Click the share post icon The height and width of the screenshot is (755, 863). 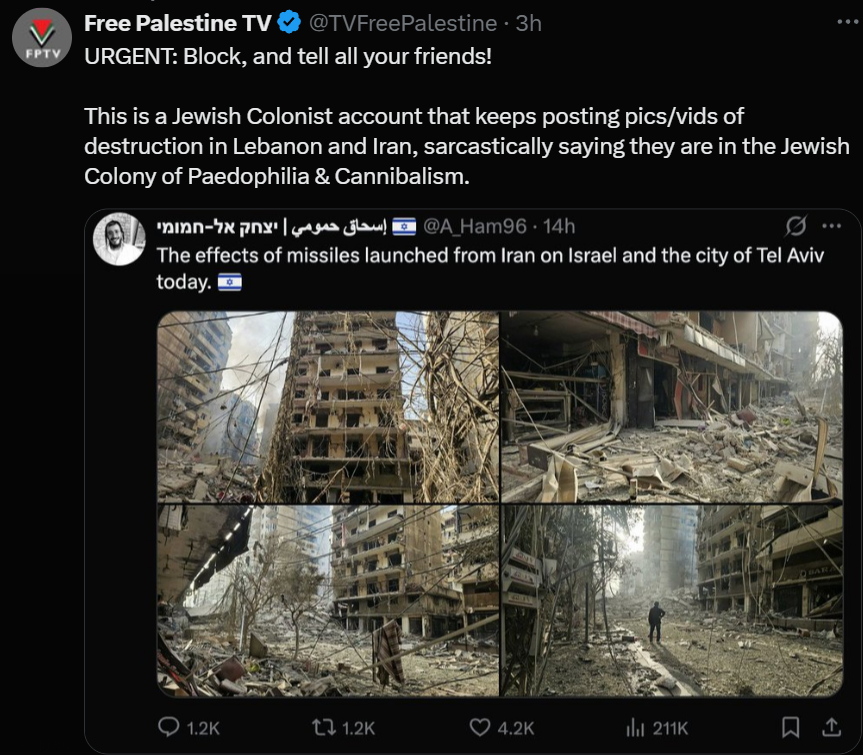pyautogui.click(x=830, y=727)
